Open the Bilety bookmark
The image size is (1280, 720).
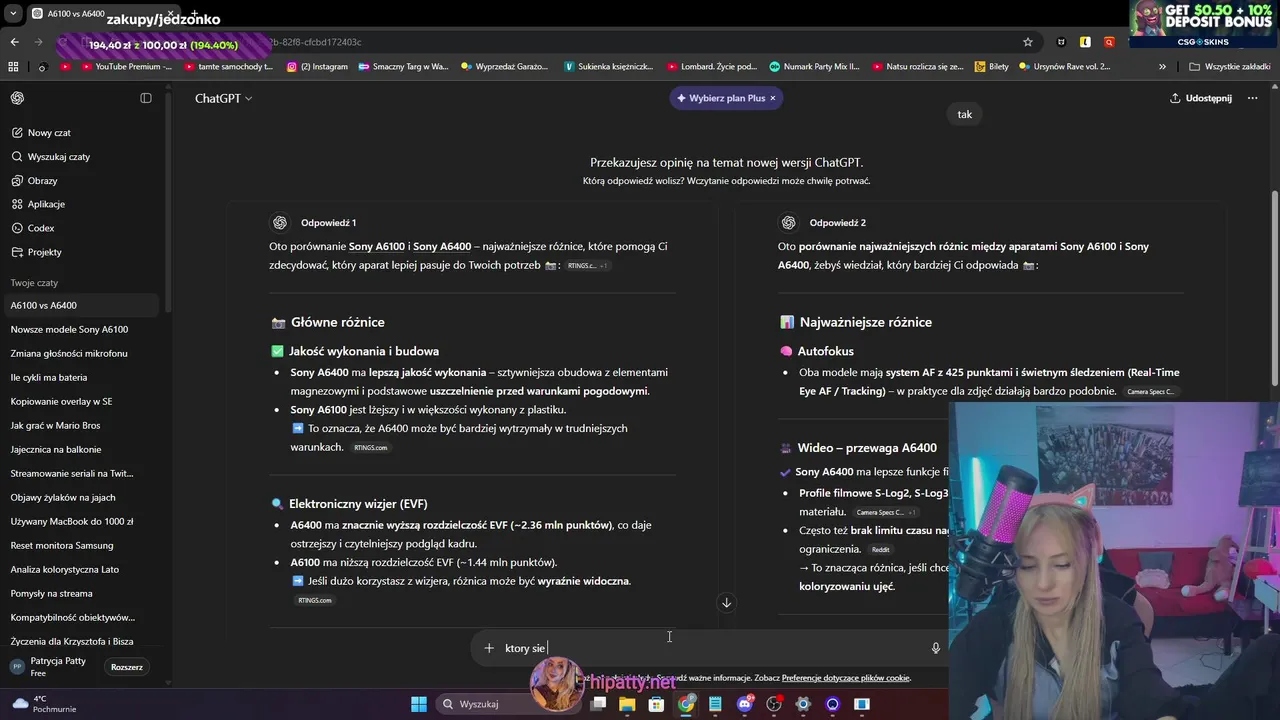point(990,67)
